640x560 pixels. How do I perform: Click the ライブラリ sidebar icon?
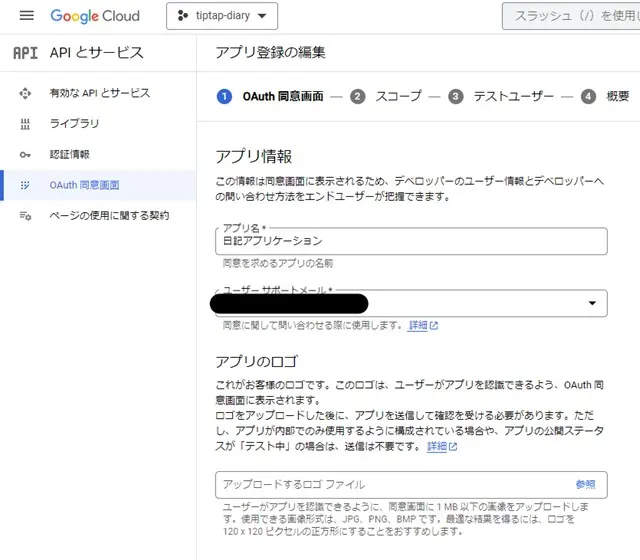coord(26,124)
